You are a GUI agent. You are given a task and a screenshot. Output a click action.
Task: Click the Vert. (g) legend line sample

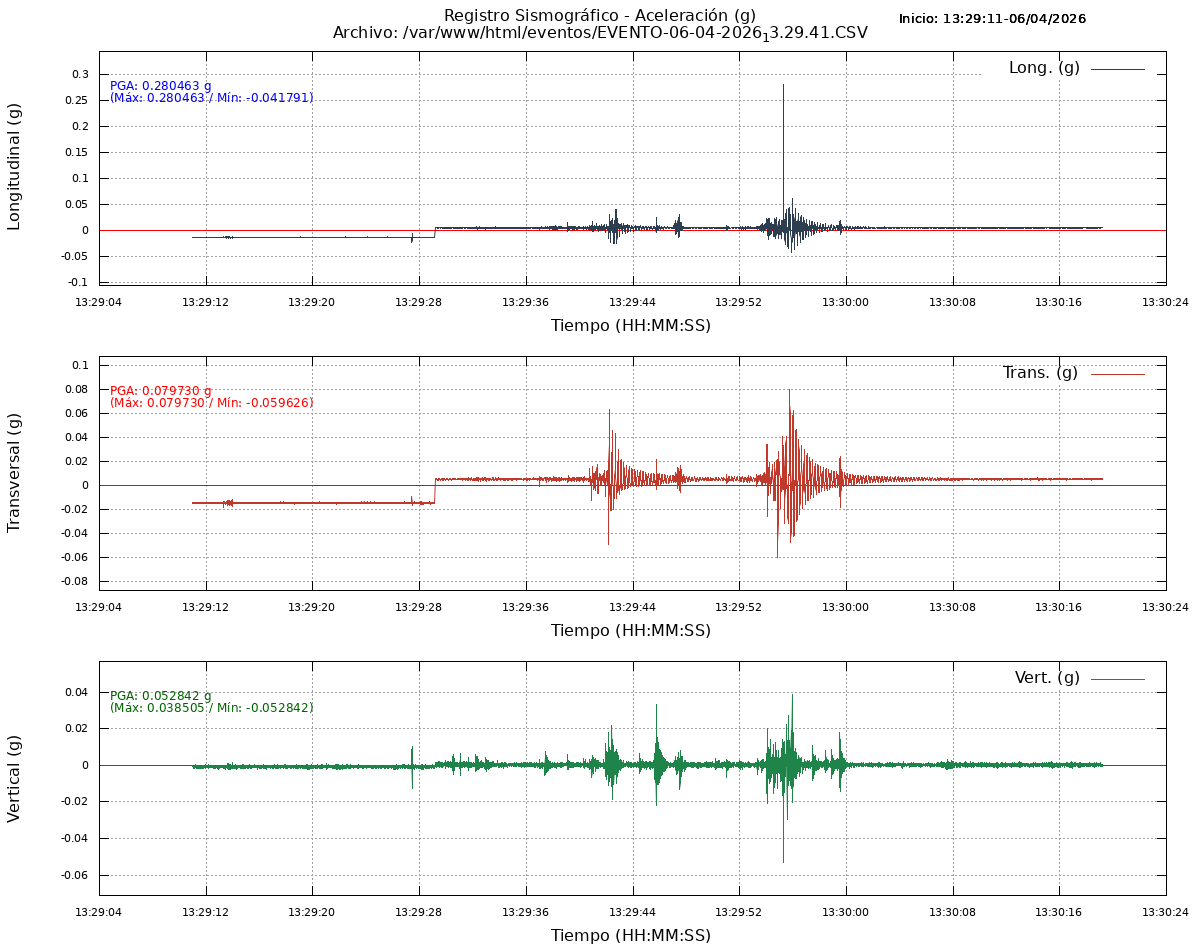1117,679
